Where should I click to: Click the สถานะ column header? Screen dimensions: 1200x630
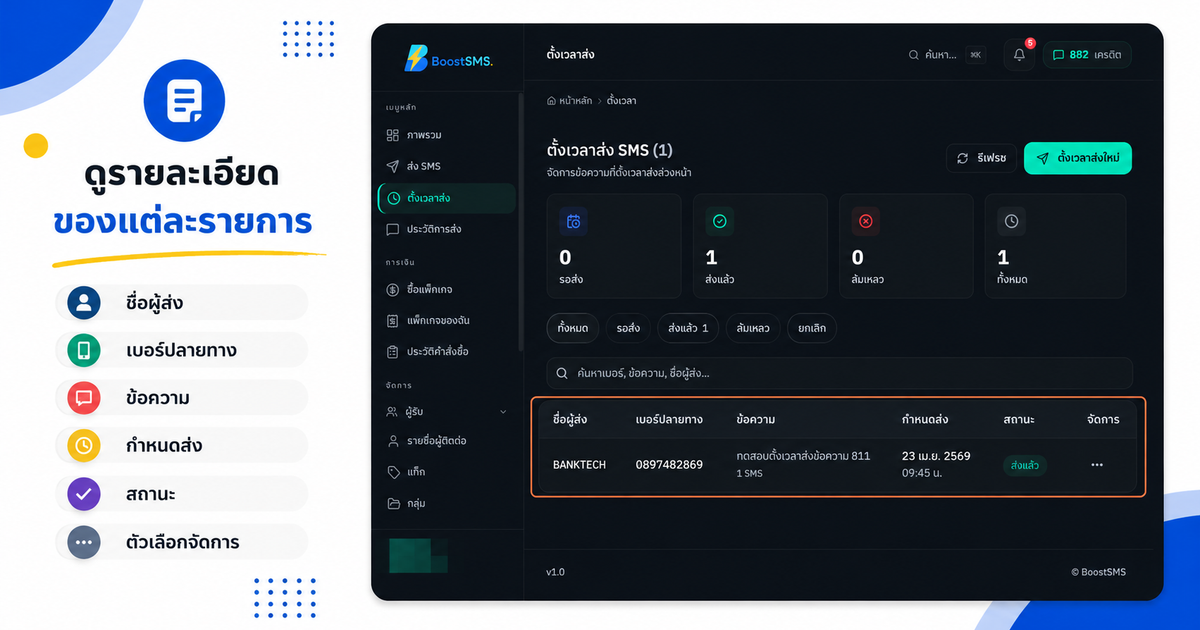pyautogui.click(x=1019, y=420)
